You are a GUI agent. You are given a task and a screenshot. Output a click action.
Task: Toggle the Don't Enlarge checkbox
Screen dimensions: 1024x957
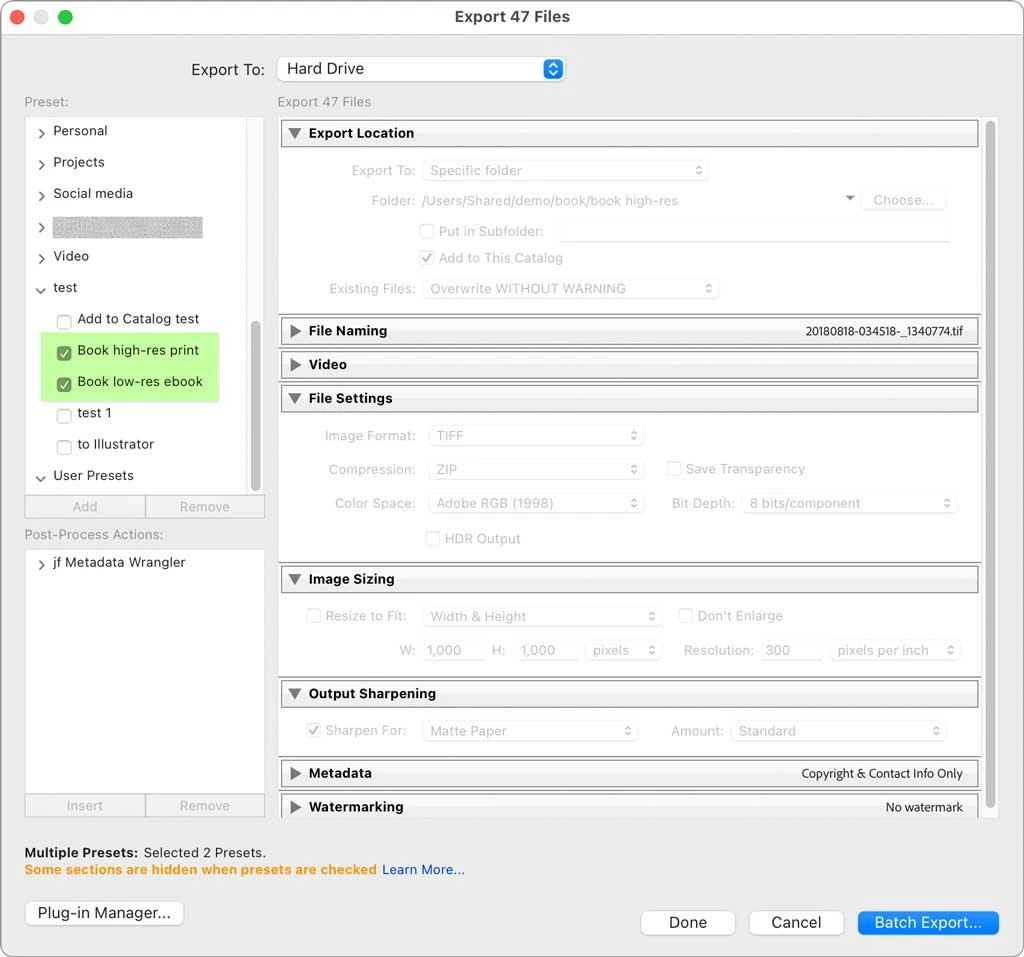685,615
